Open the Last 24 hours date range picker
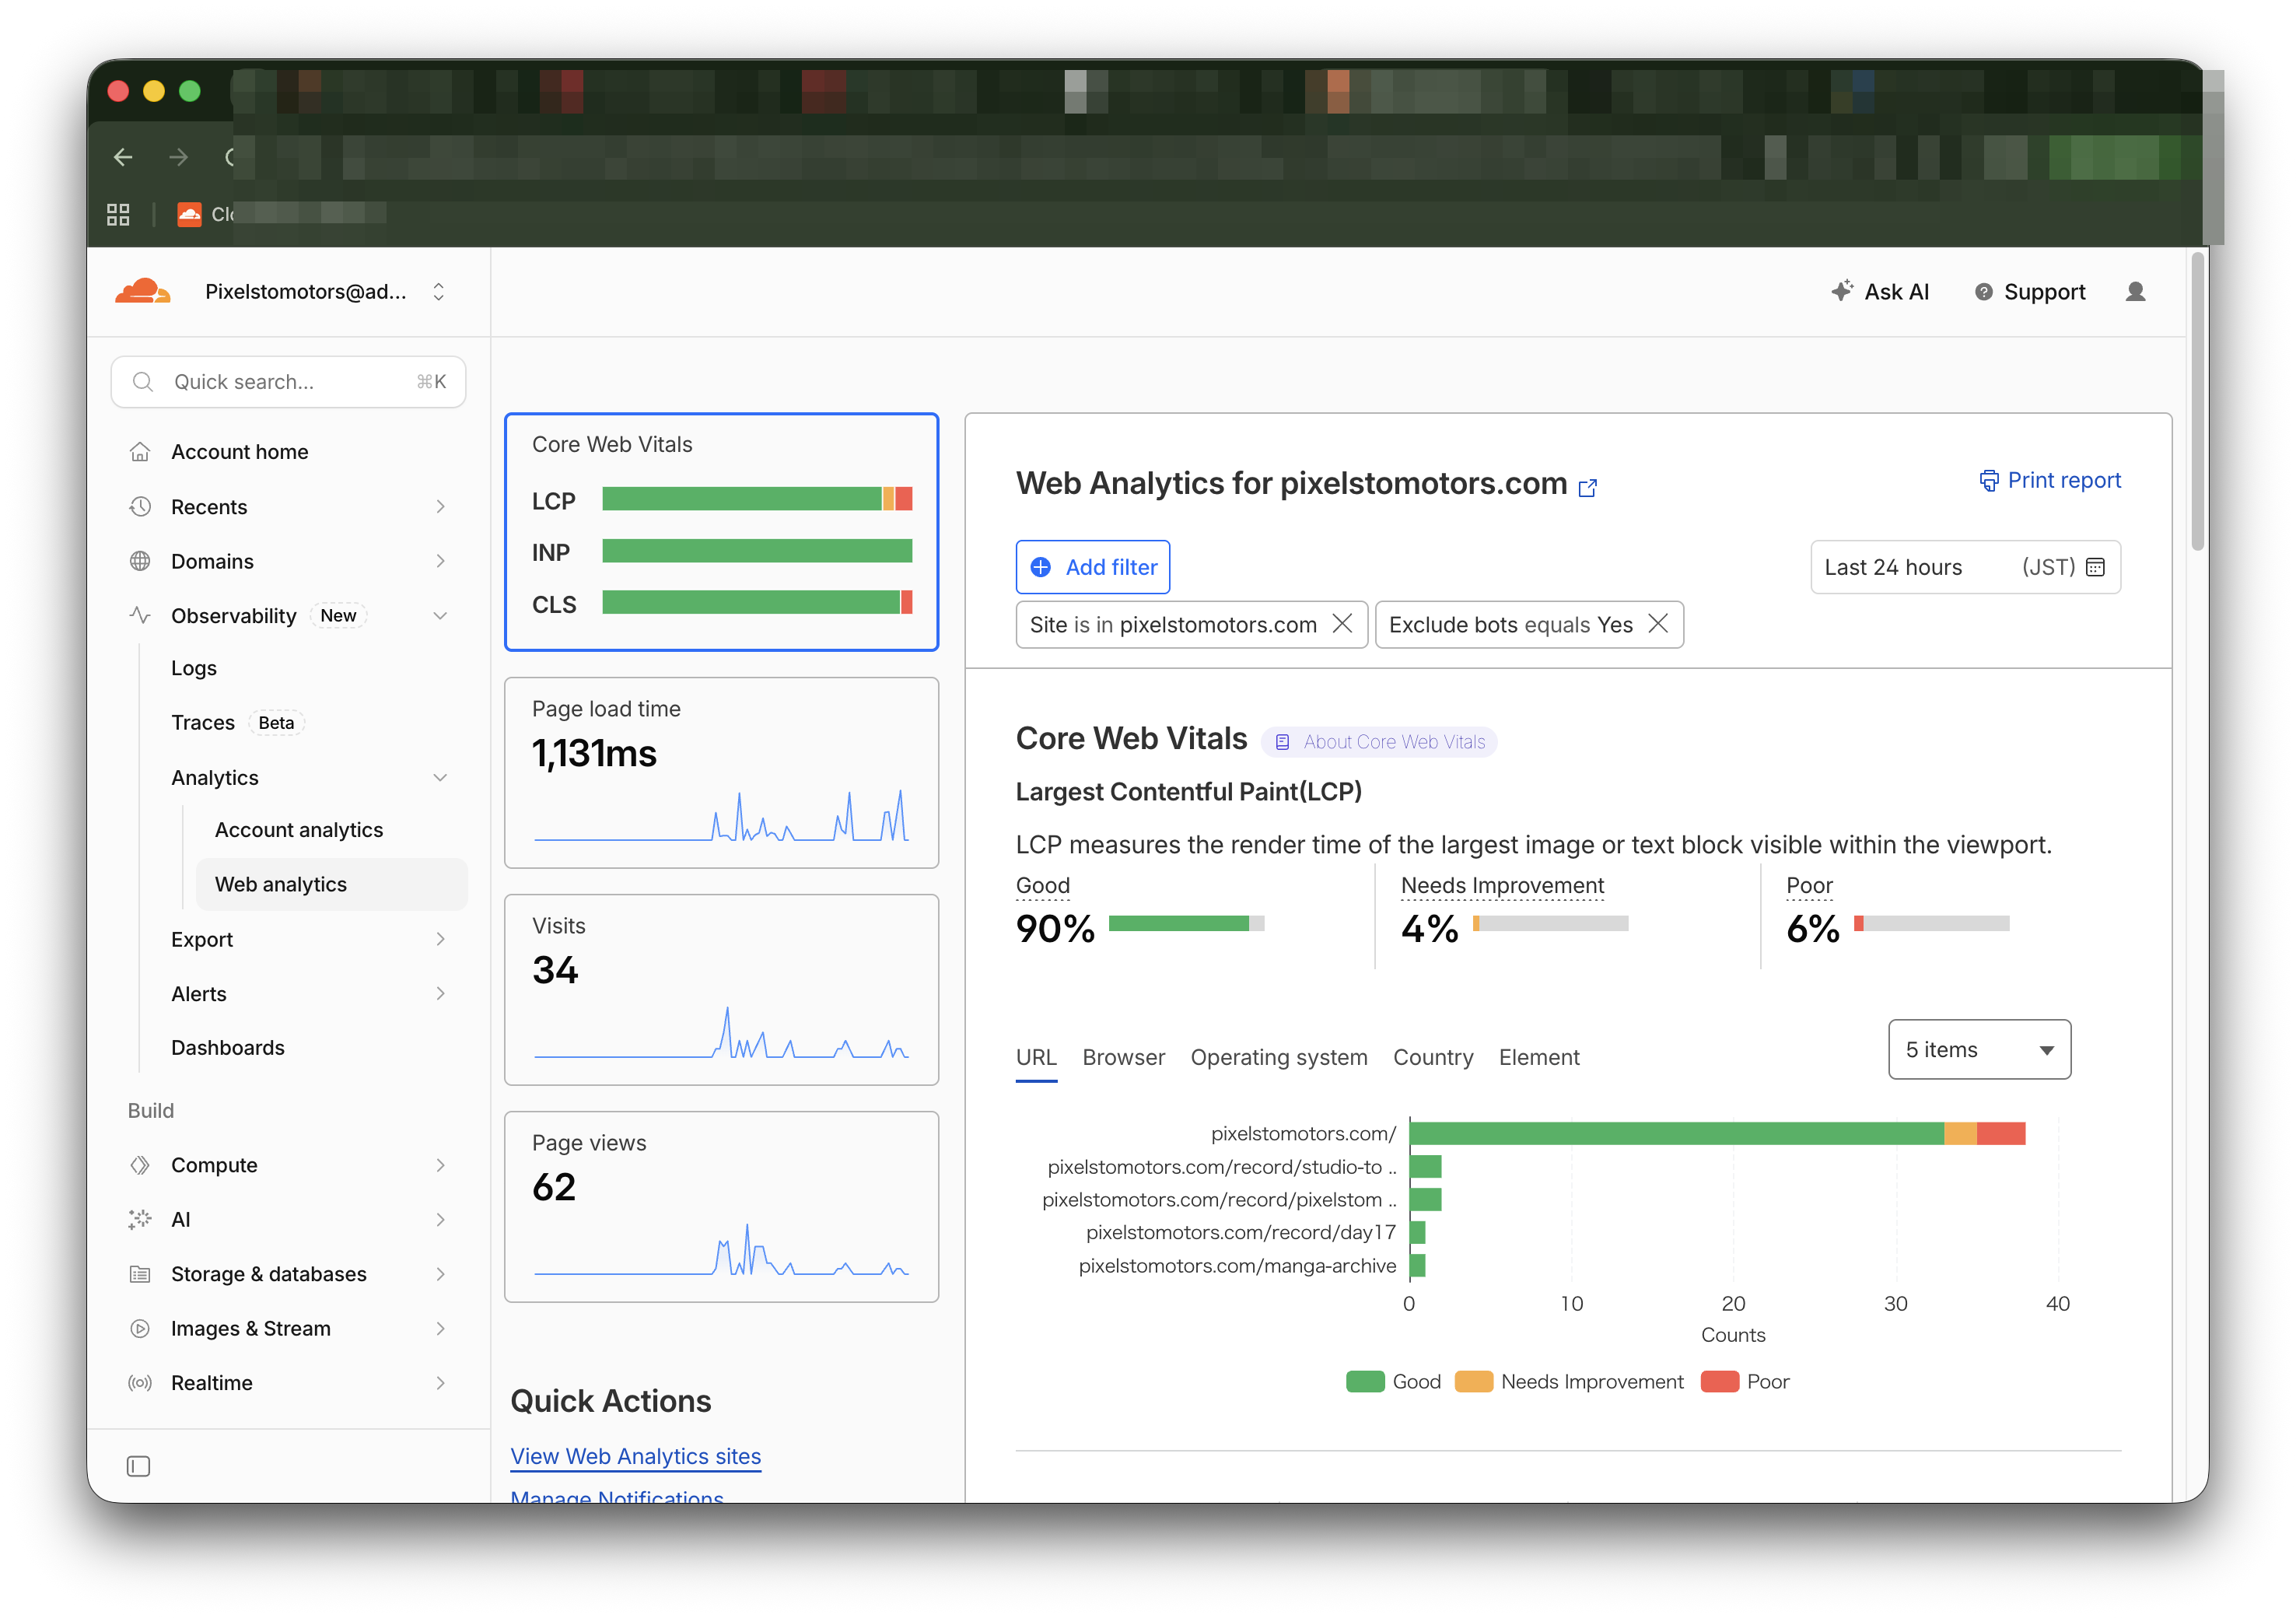The width and height of the screenshot is (2296, 1618). coord(1965,567)
